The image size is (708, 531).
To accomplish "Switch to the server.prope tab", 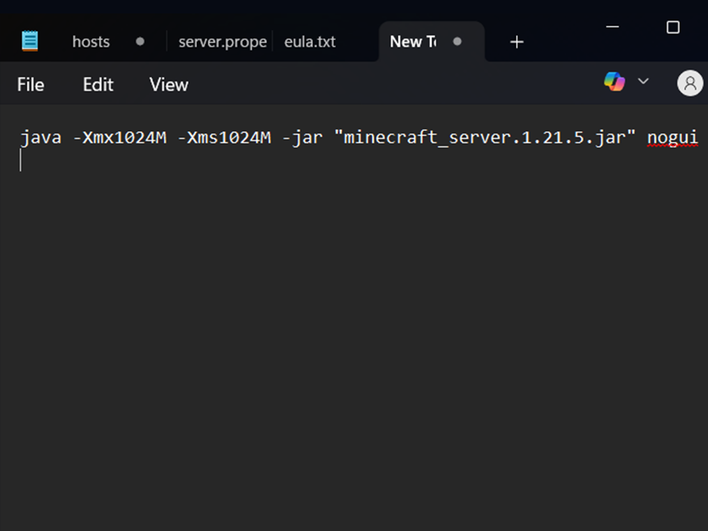I will click(223, 42).
